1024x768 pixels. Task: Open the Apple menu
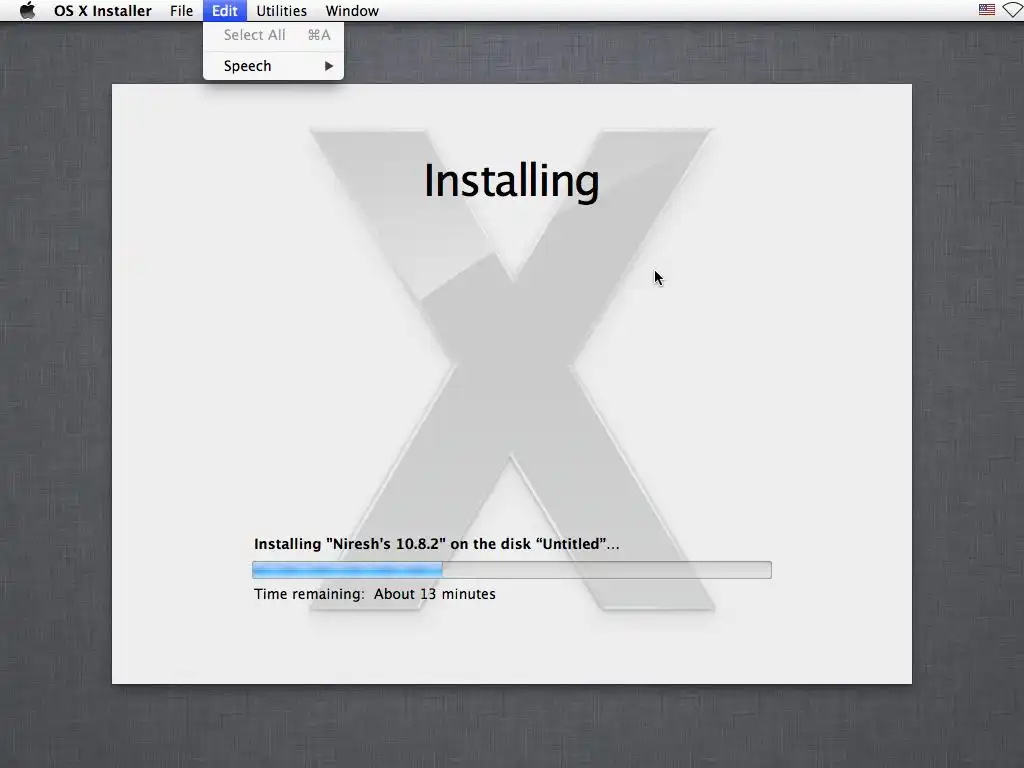27,10
